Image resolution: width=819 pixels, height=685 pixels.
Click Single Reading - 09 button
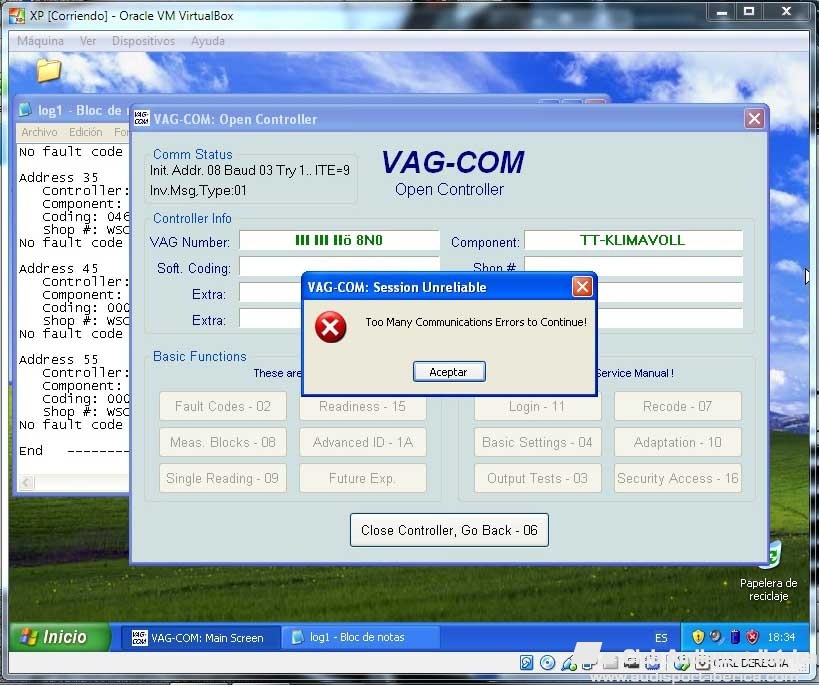pos(223,478)
